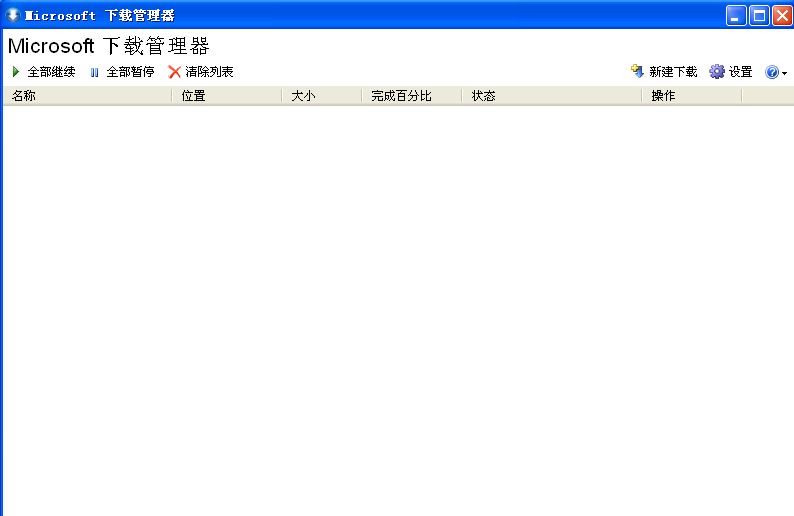Click the red X clear list icon
The image size is (794, 516).
(x=174, y=72)
